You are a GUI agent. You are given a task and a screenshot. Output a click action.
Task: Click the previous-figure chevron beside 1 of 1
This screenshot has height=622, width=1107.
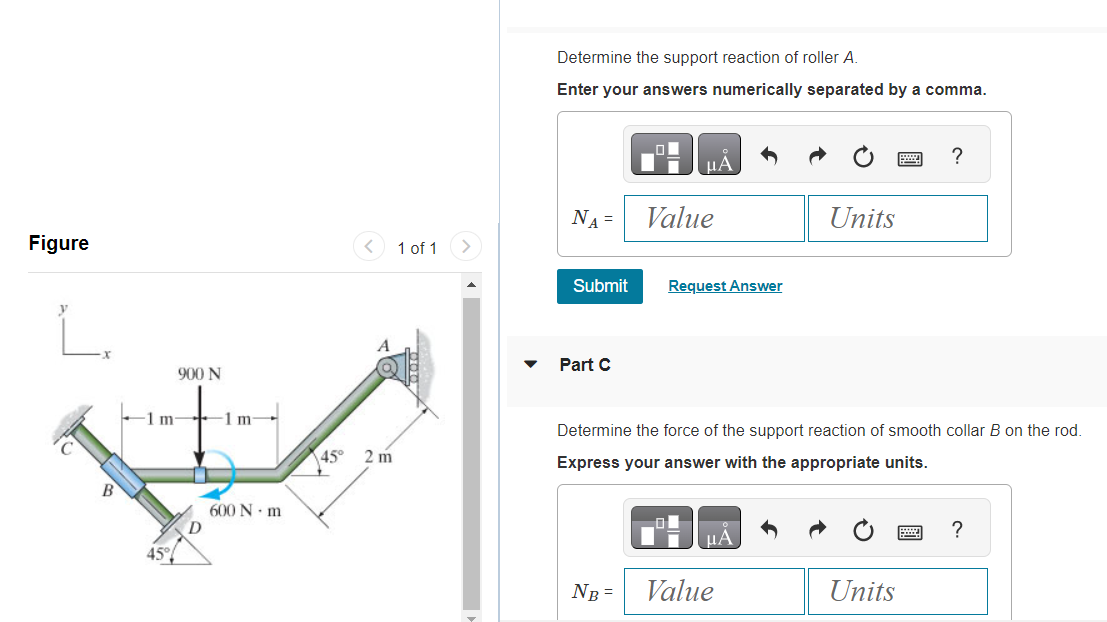tap(368, 246)
